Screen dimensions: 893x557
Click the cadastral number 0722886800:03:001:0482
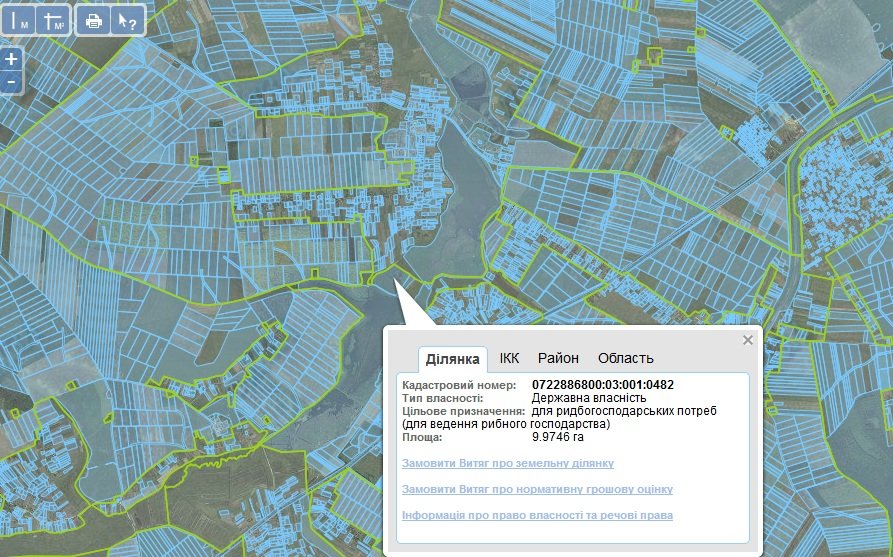click(x=602, y=385)
